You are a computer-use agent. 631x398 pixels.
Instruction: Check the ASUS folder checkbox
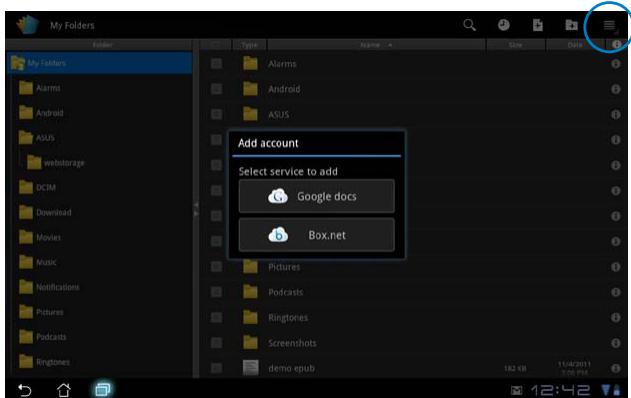pos(217,114)
